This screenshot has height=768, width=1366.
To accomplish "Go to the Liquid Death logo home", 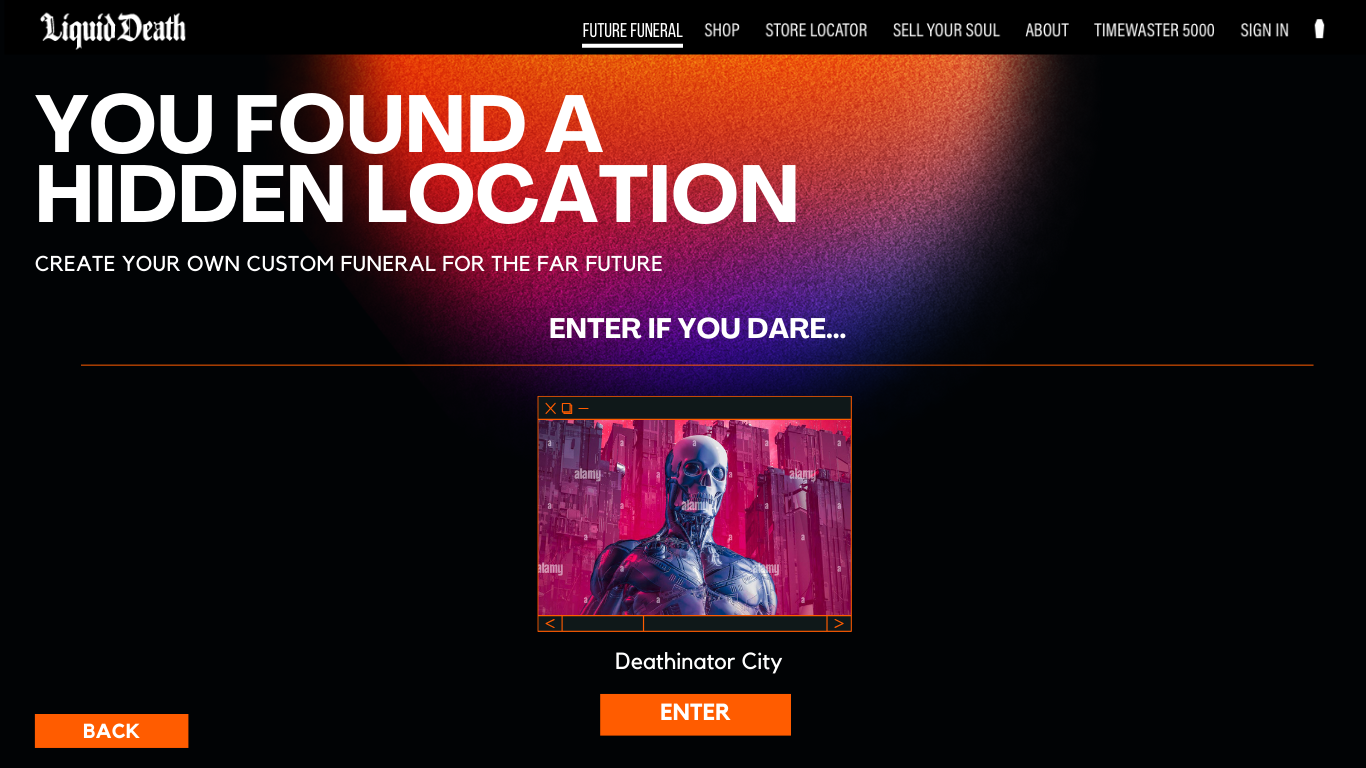I will (113, 30).
